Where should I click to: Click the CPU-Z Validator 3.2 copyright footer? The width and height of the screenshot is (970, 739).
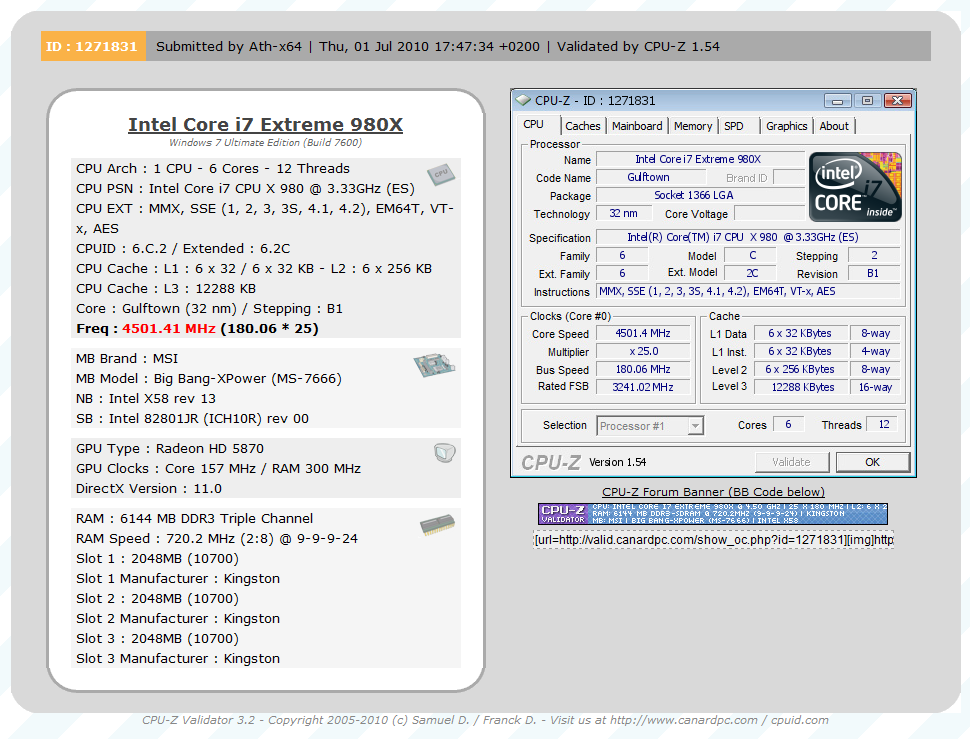point(485,720)
